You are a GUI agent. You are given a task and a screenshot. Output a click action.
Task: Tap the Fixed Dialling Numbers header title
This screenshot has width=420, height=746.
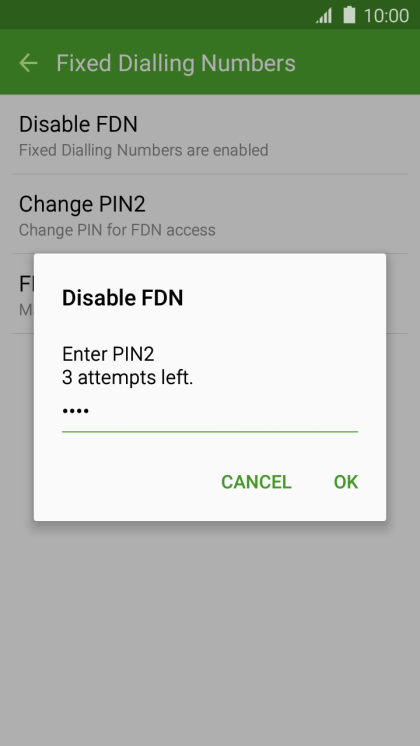pyautogui.click(x=176, y=63)
